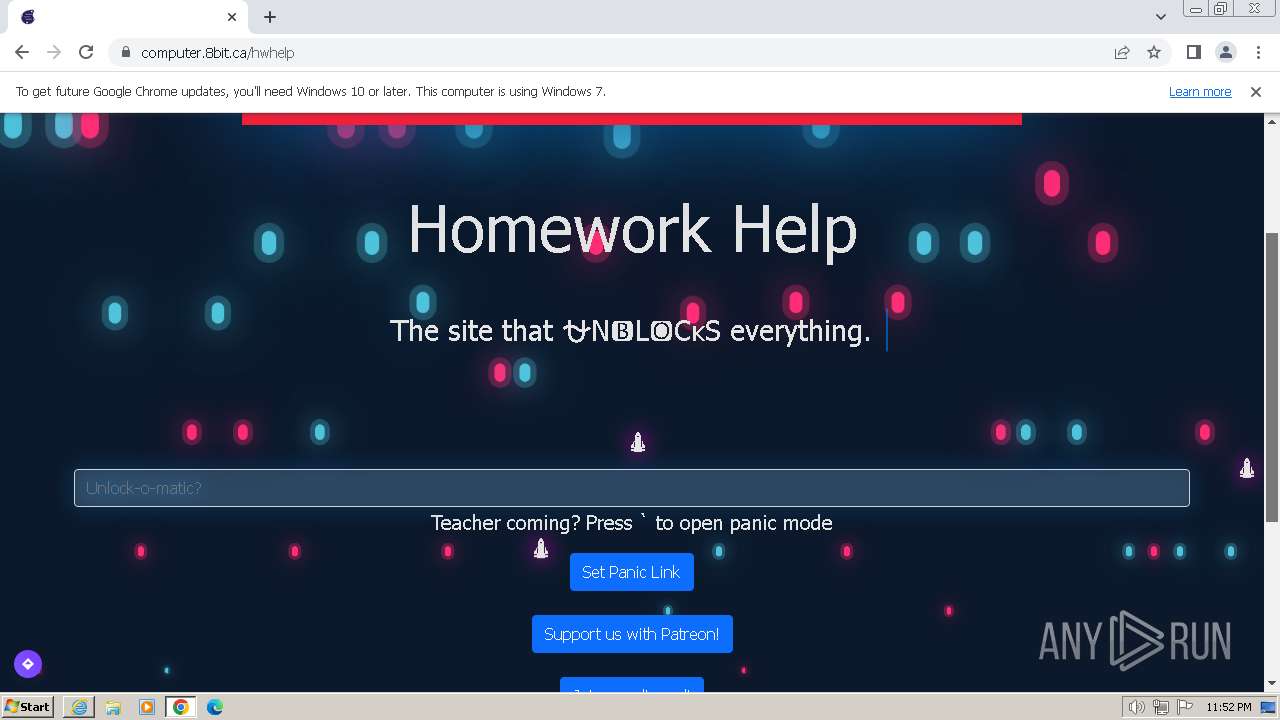Open the Windows Start menu
1280x720 pixels.
tap(27, 706)
